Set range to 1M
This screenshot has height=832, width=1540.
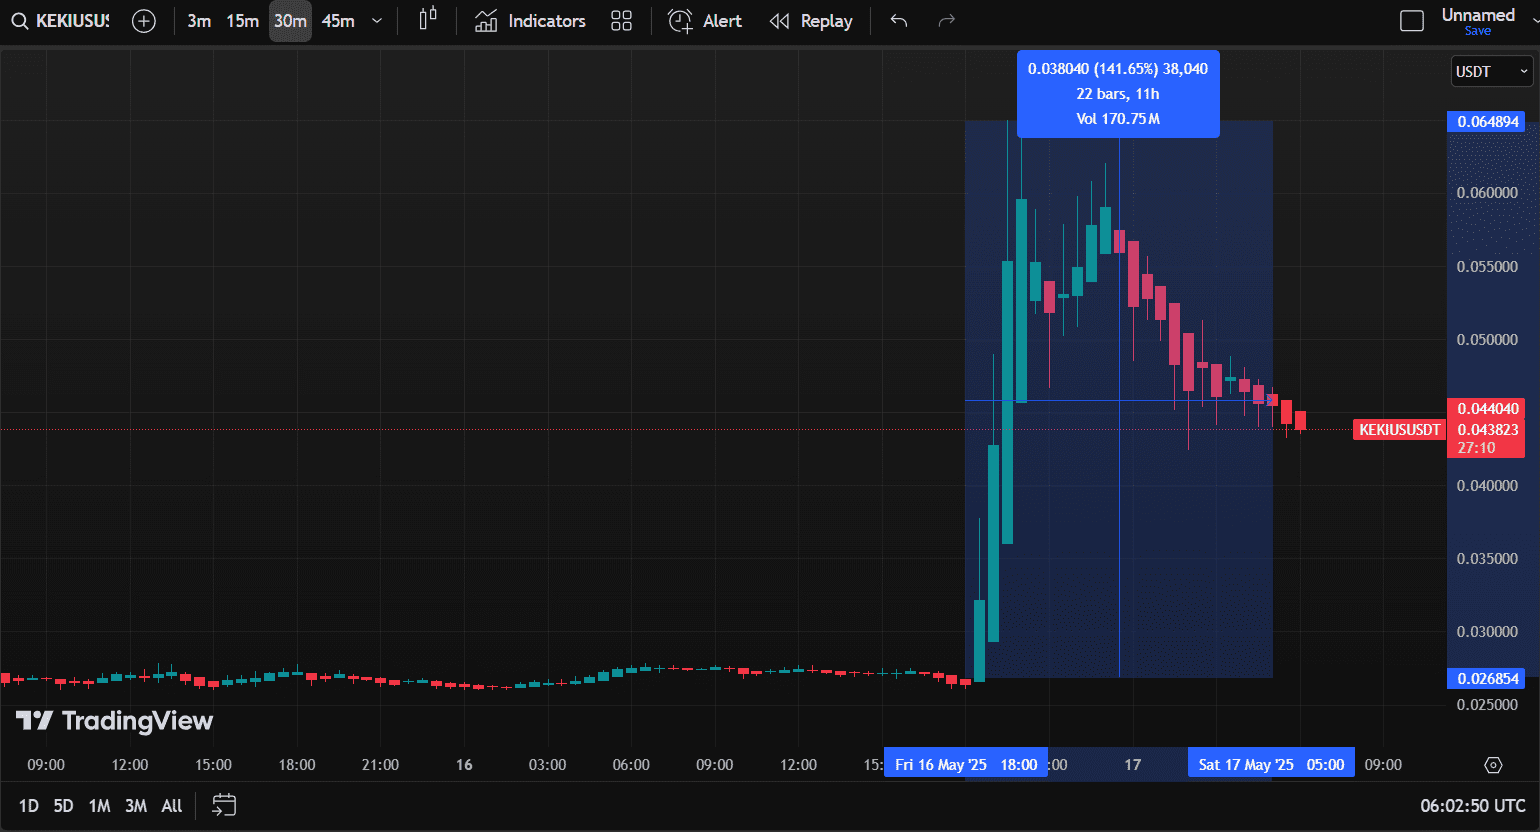pyautogui.click(x=99, y=806)
